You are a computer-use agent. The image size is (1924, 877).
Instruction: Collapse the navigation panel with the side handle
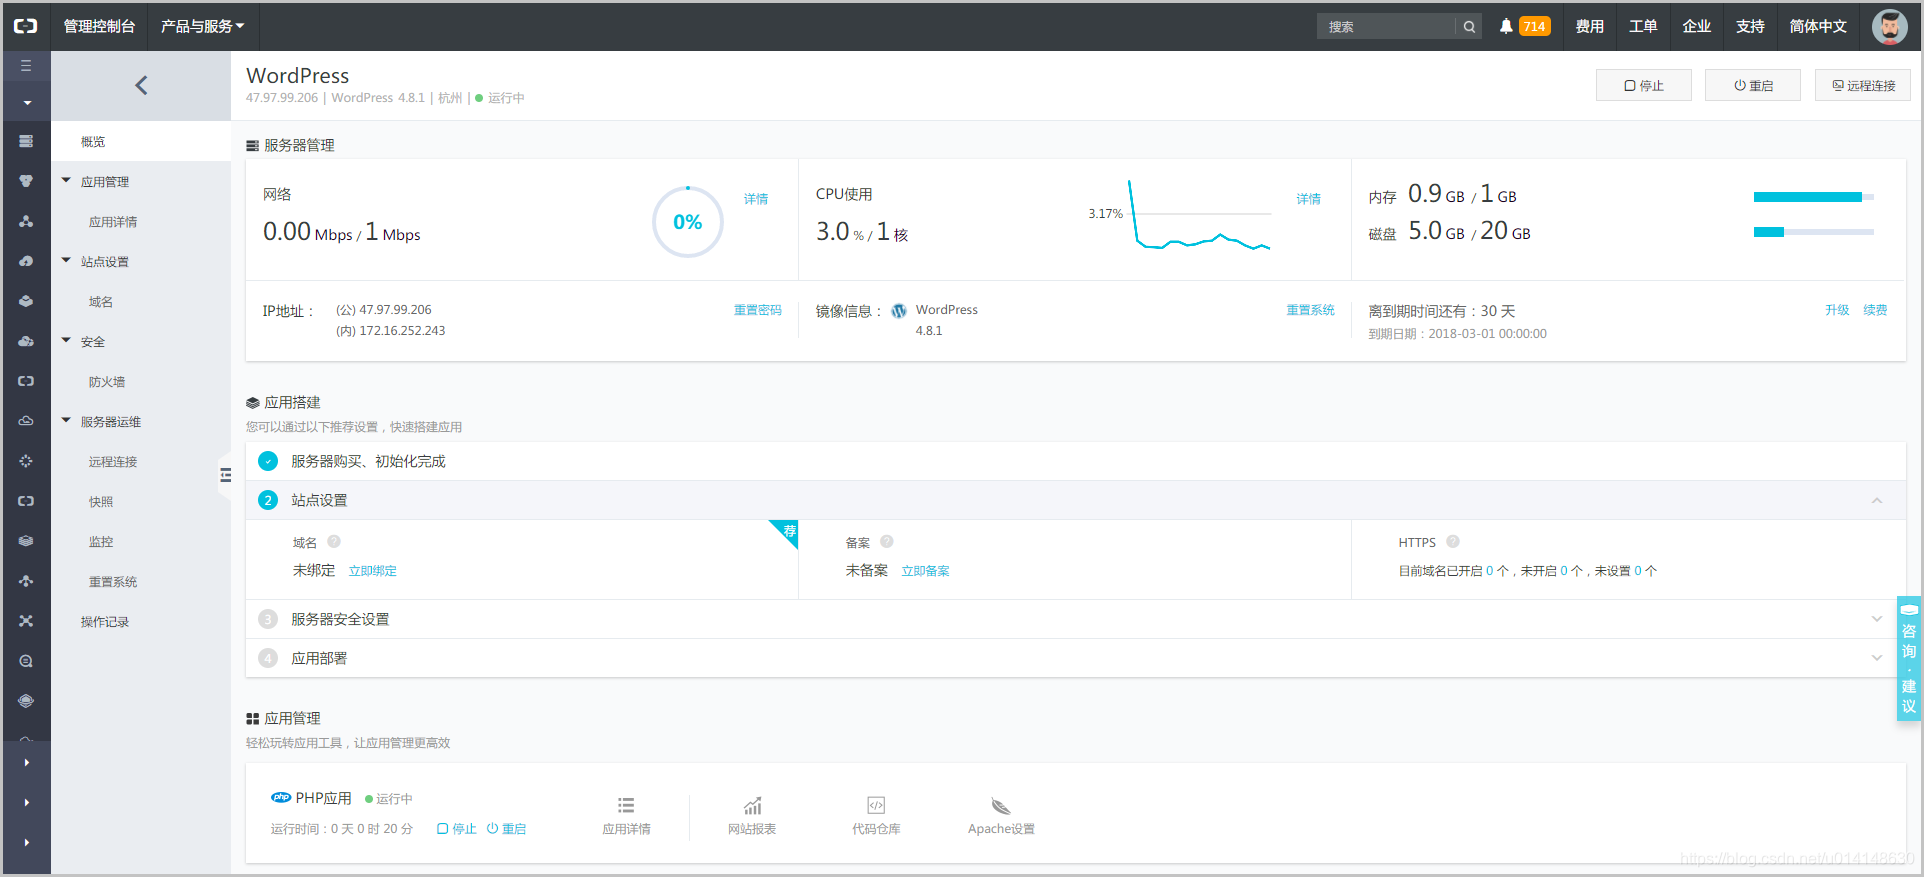(x=225, y=475)
